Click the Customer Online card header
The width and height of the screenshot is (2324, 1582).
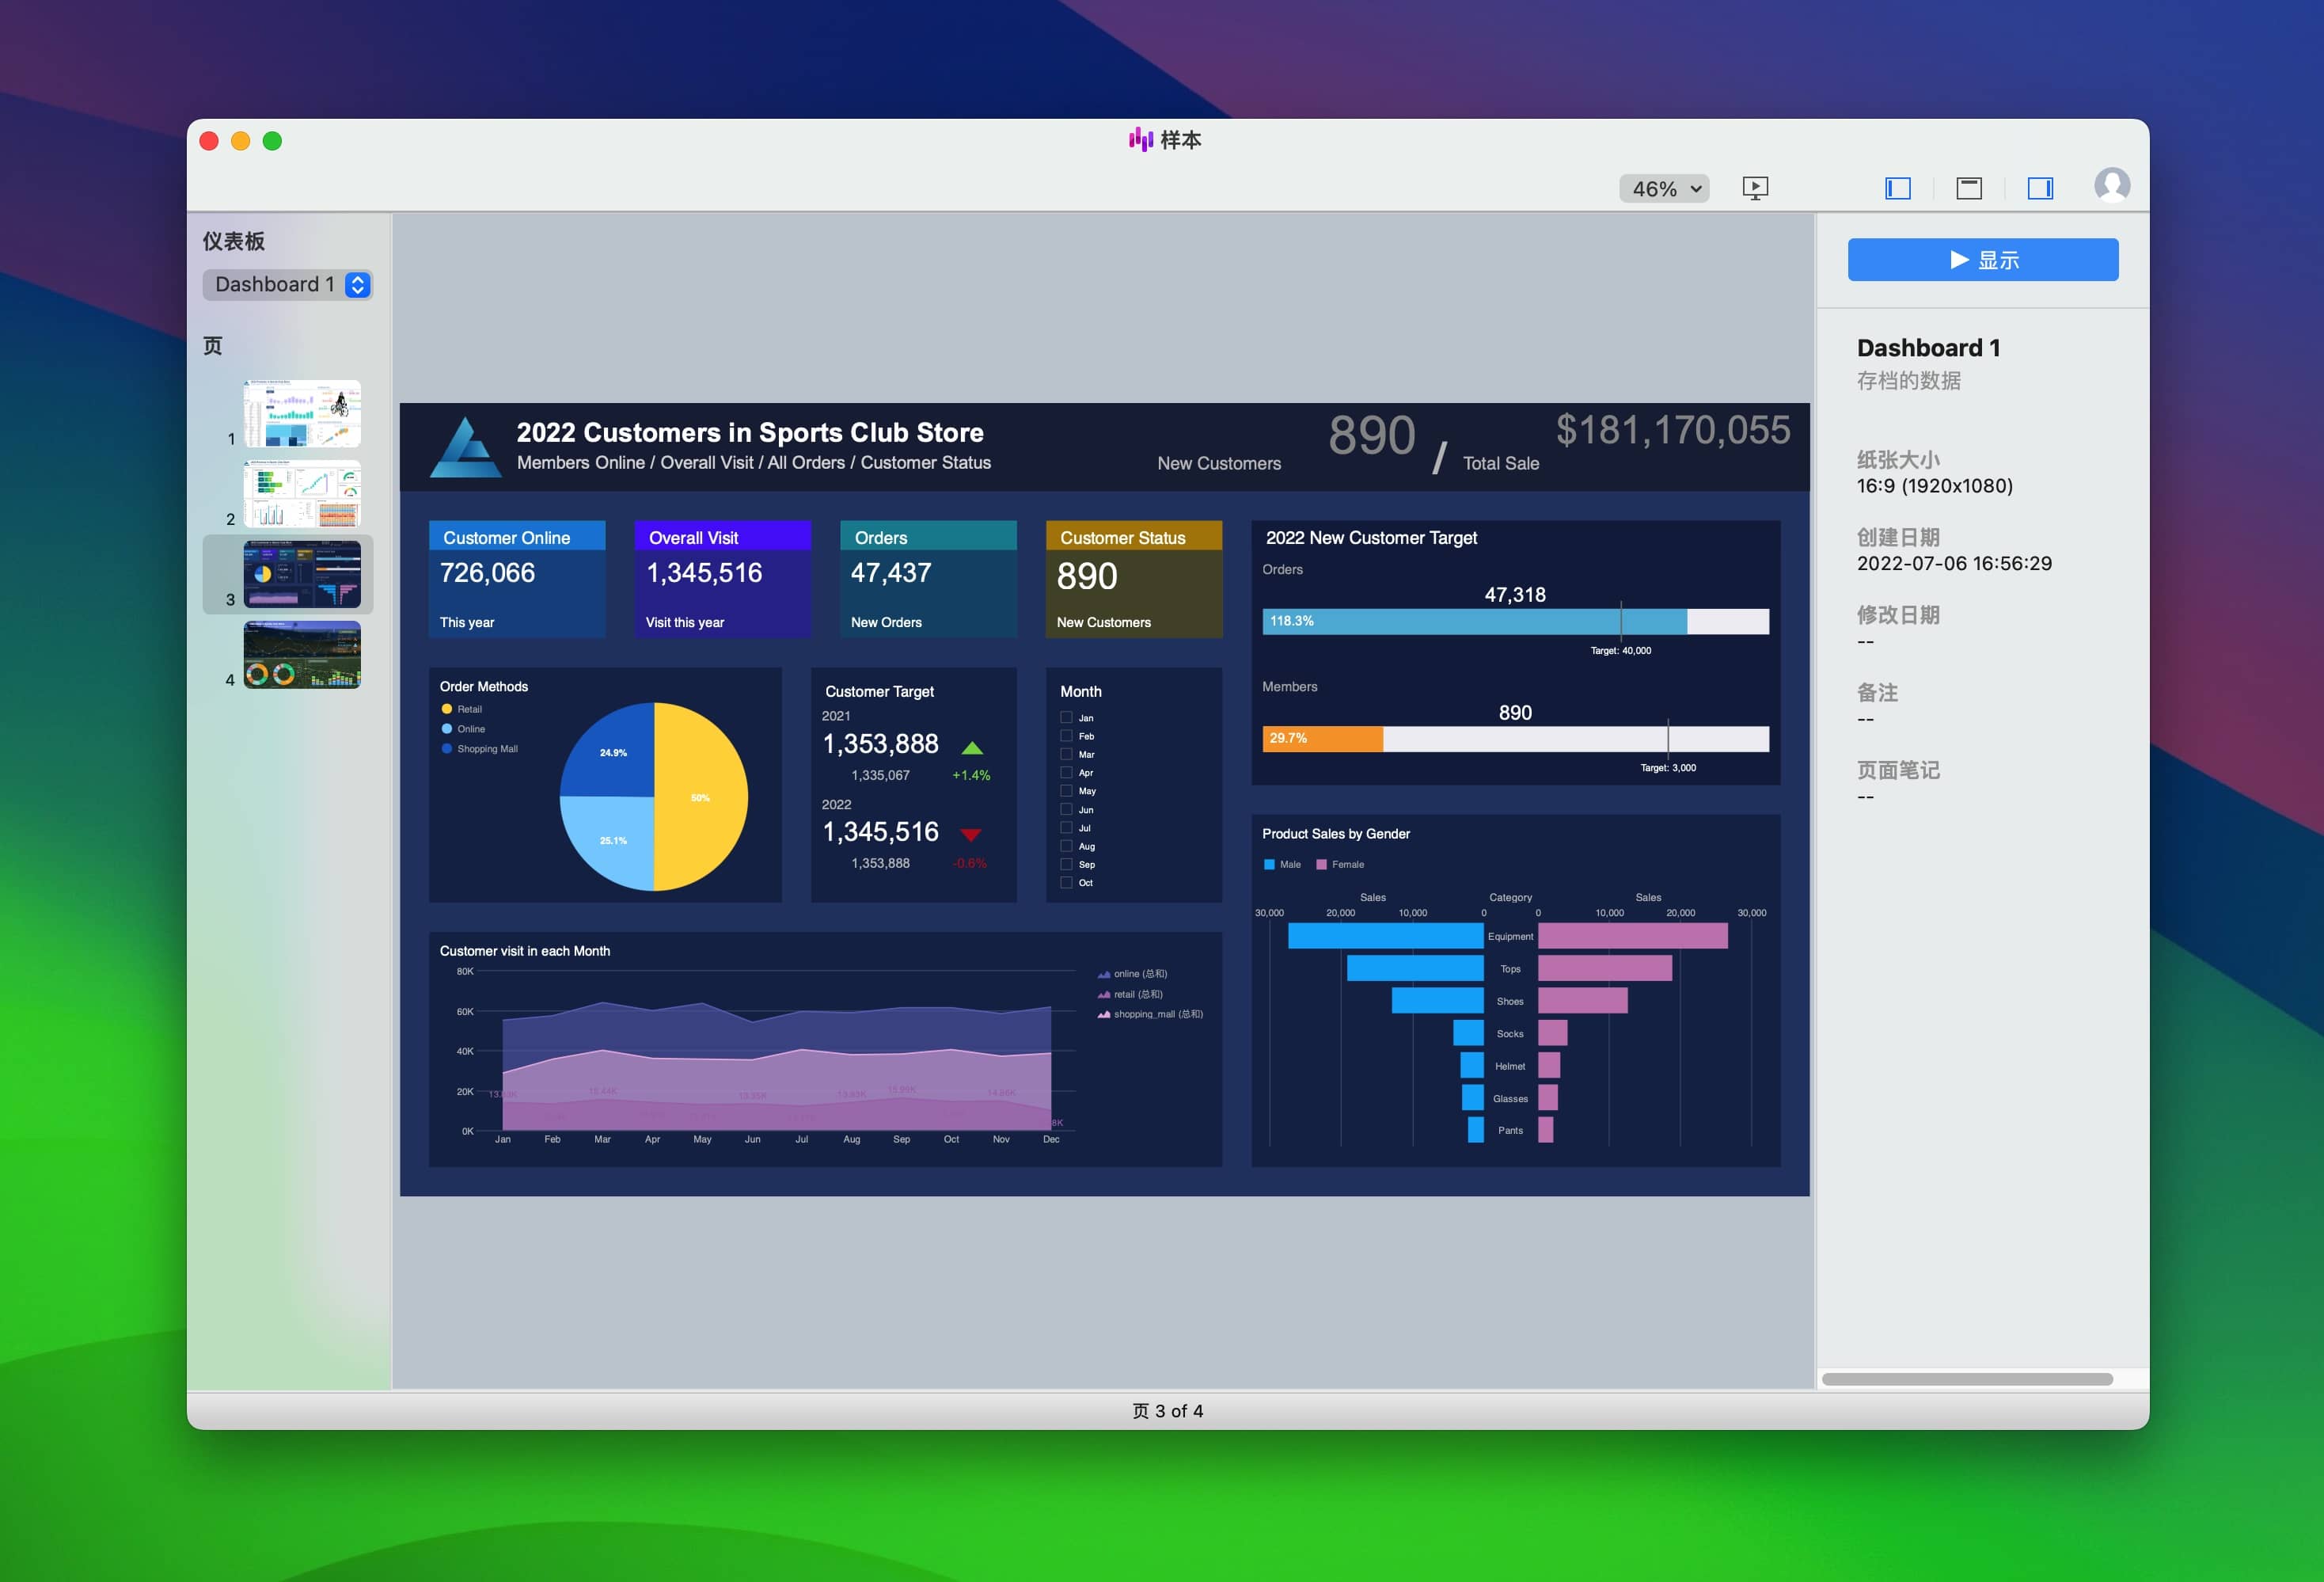point(517,536)
